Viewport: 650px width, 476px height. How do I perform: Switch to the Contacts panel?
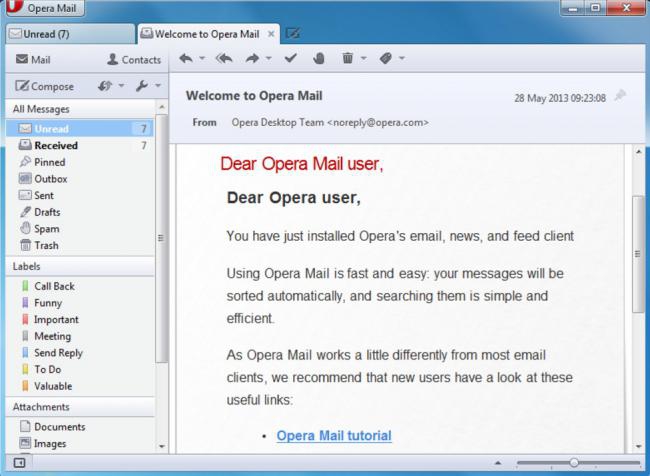tap(133, 60)
